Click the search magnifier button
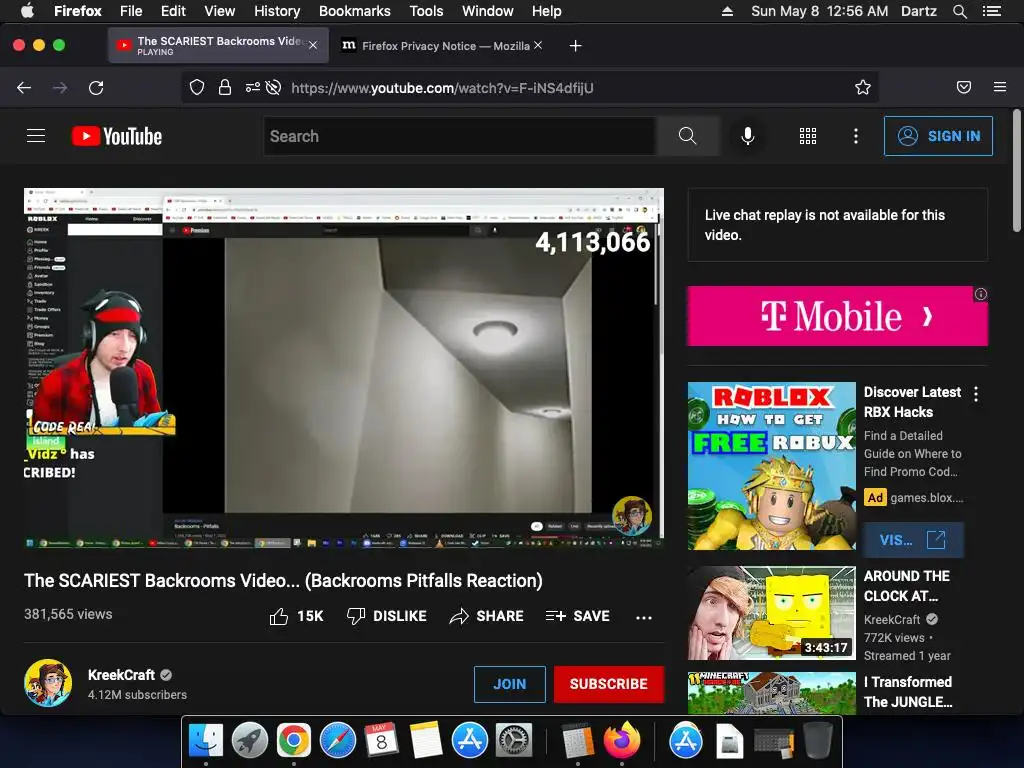This screenshot has width=1024, height=768. (x=688, y=136)
